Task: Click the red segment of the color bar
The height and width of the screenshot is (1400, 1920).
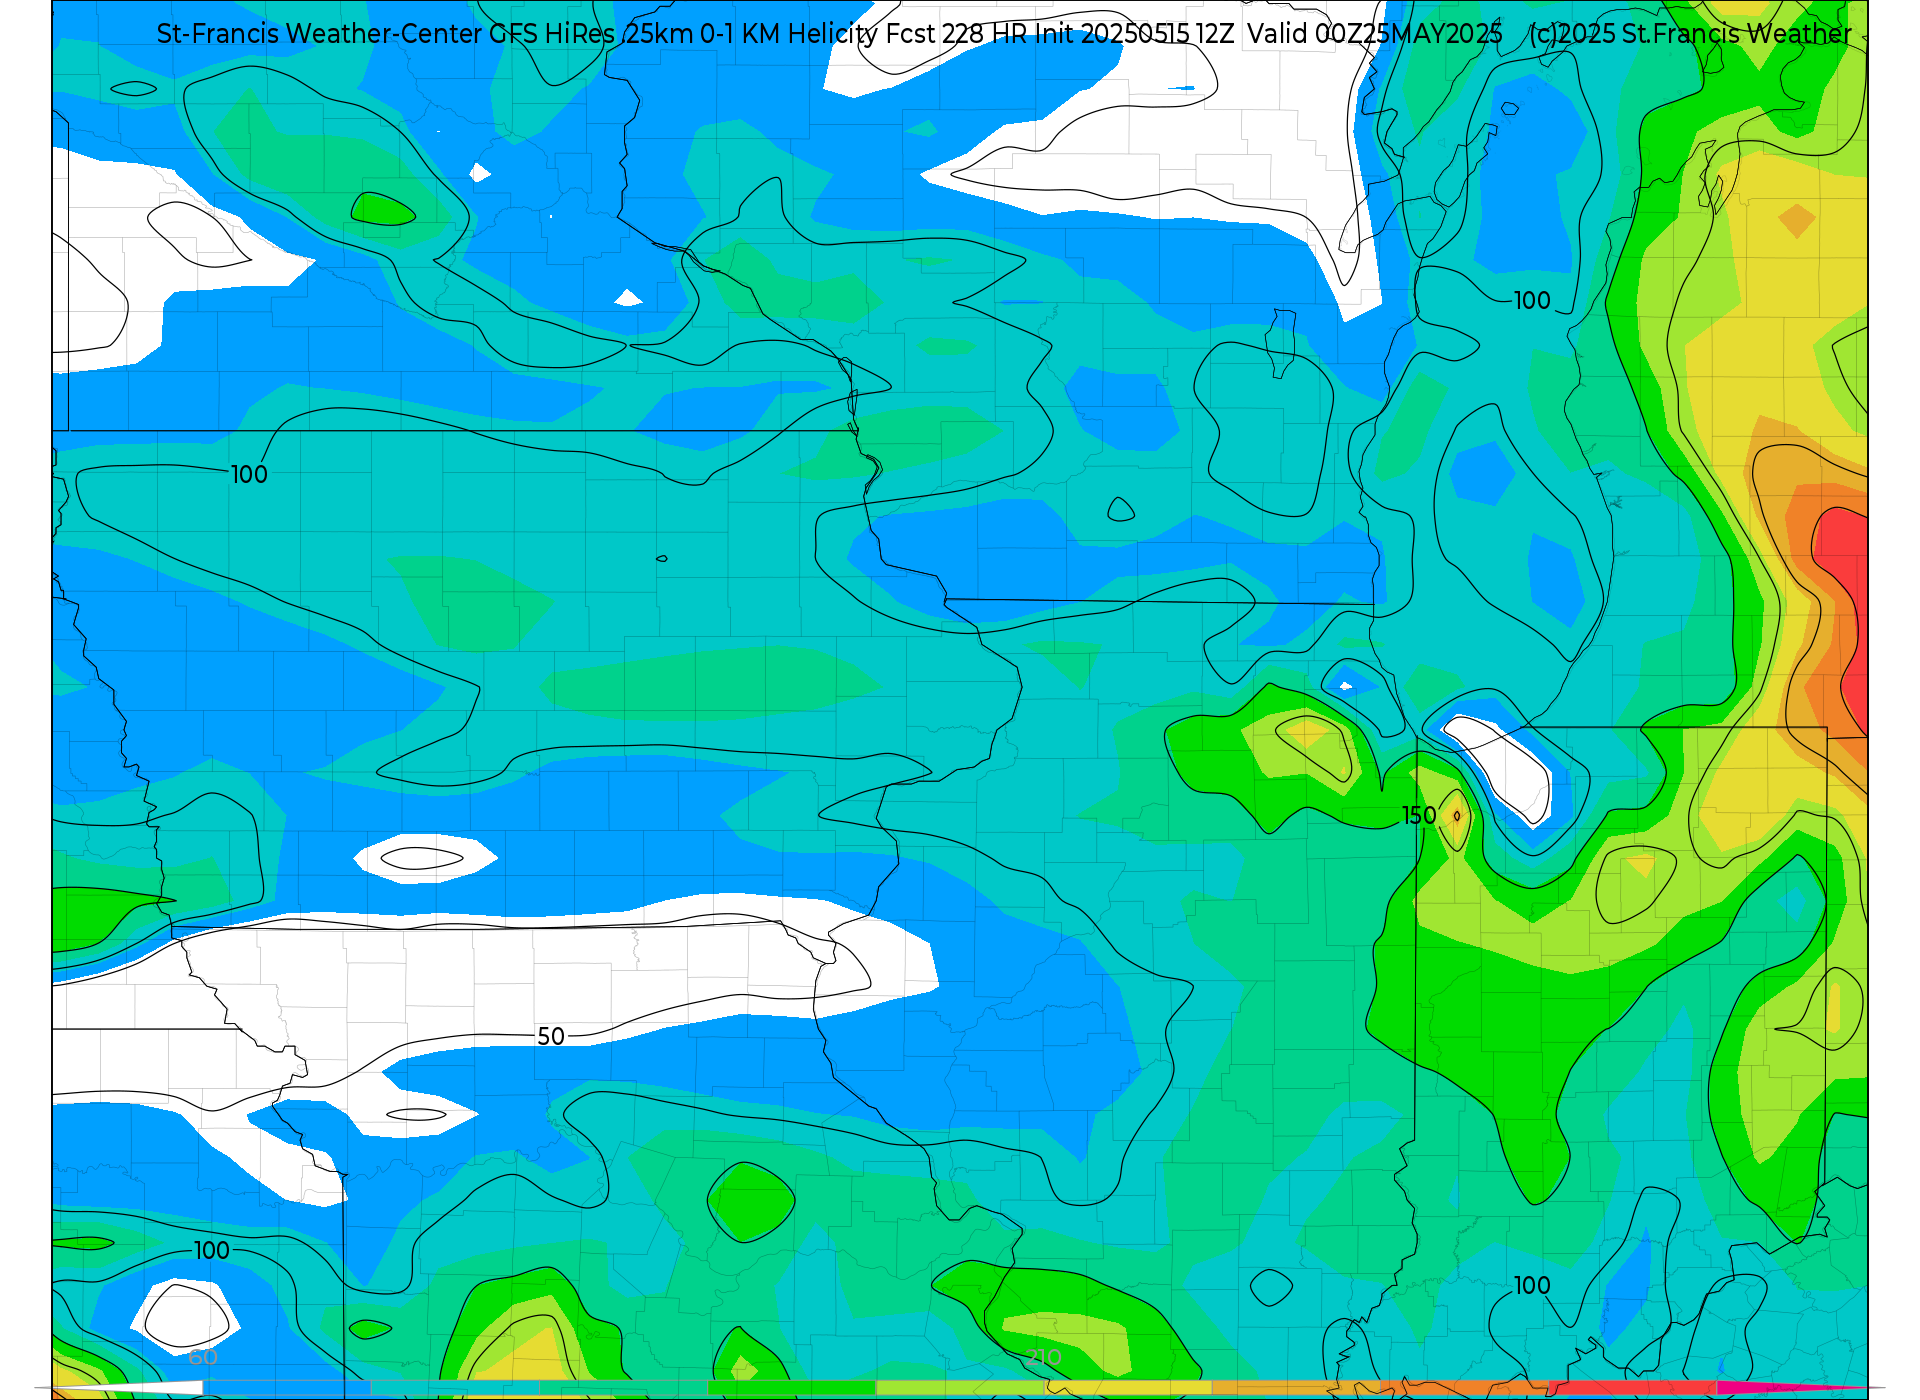Action: (1632, 1388)
